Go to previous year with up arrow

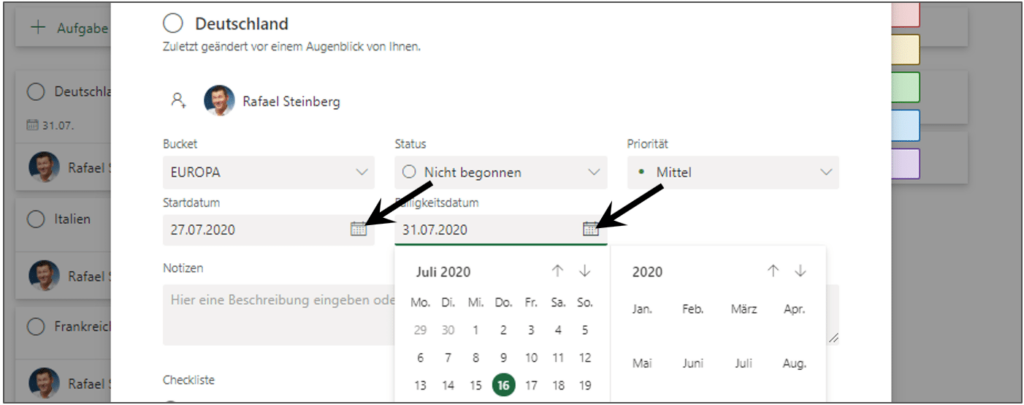773,271
